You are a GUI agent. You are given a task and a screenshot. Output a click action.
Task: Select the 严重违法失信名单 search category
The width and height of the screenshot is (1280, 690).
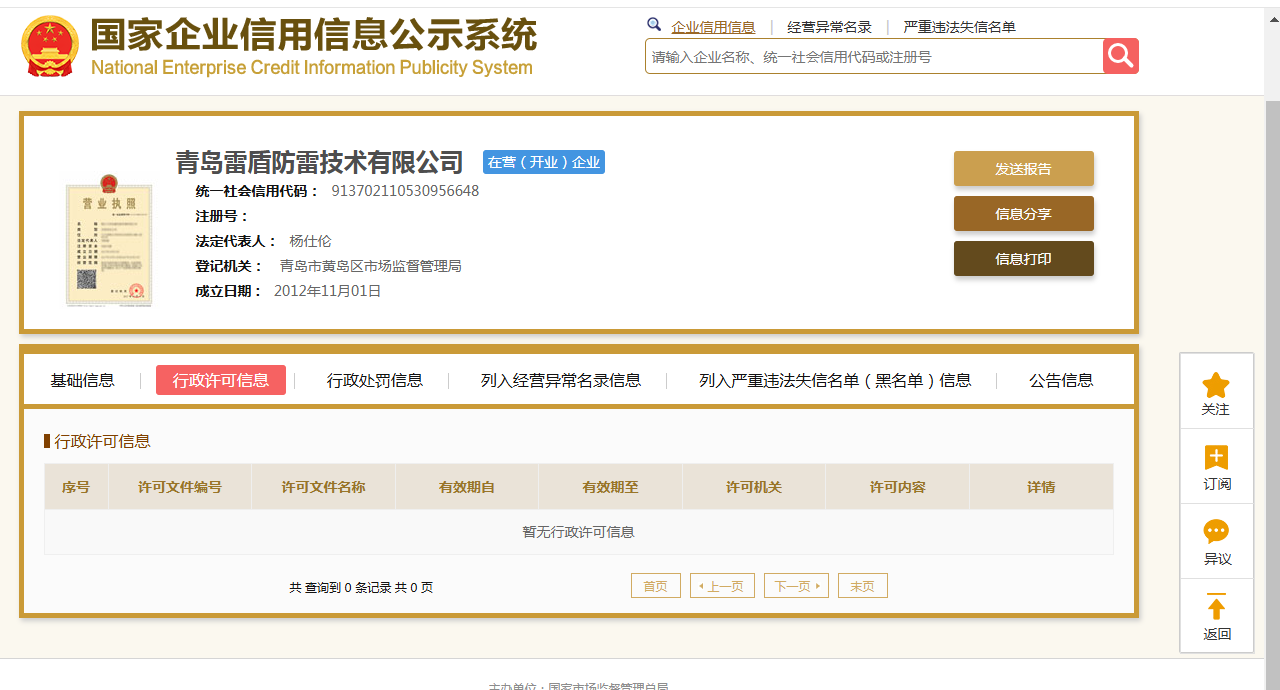pyautogui.click(x=959, y=27)
